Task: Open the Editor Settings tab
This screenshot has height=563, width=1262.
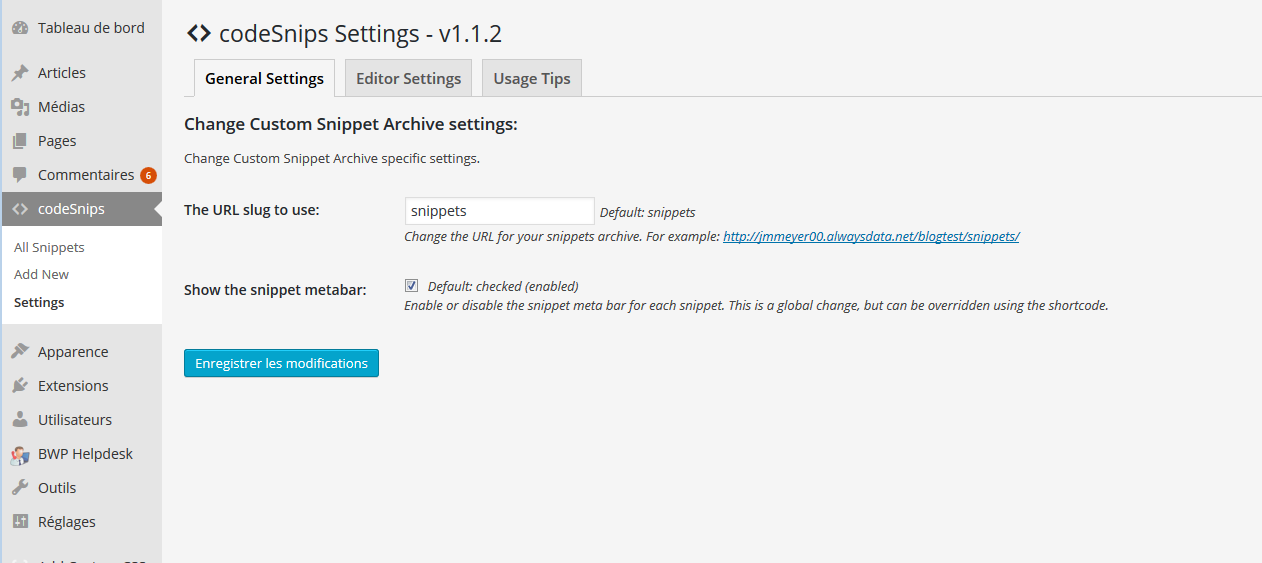Action: click(x=408, y=78)
